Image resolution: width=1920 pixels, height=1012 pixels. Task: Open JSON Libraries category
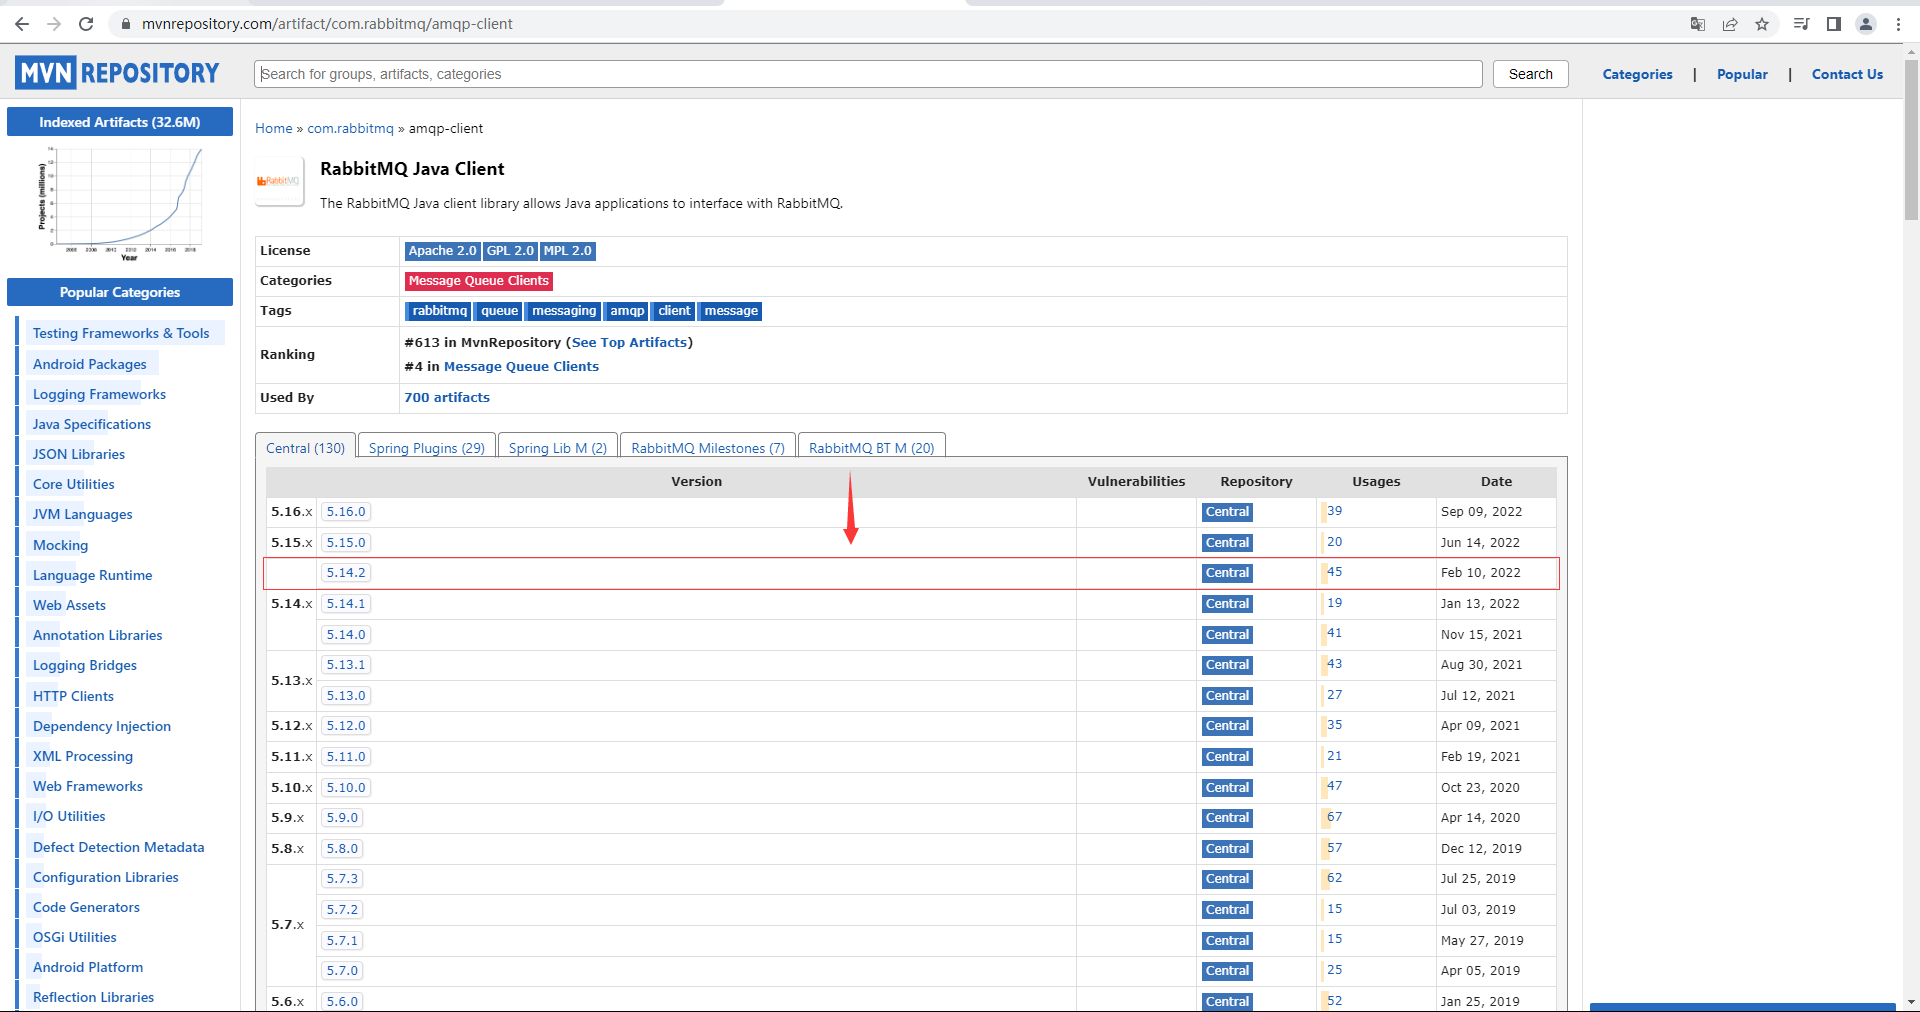tap(79, 454)
